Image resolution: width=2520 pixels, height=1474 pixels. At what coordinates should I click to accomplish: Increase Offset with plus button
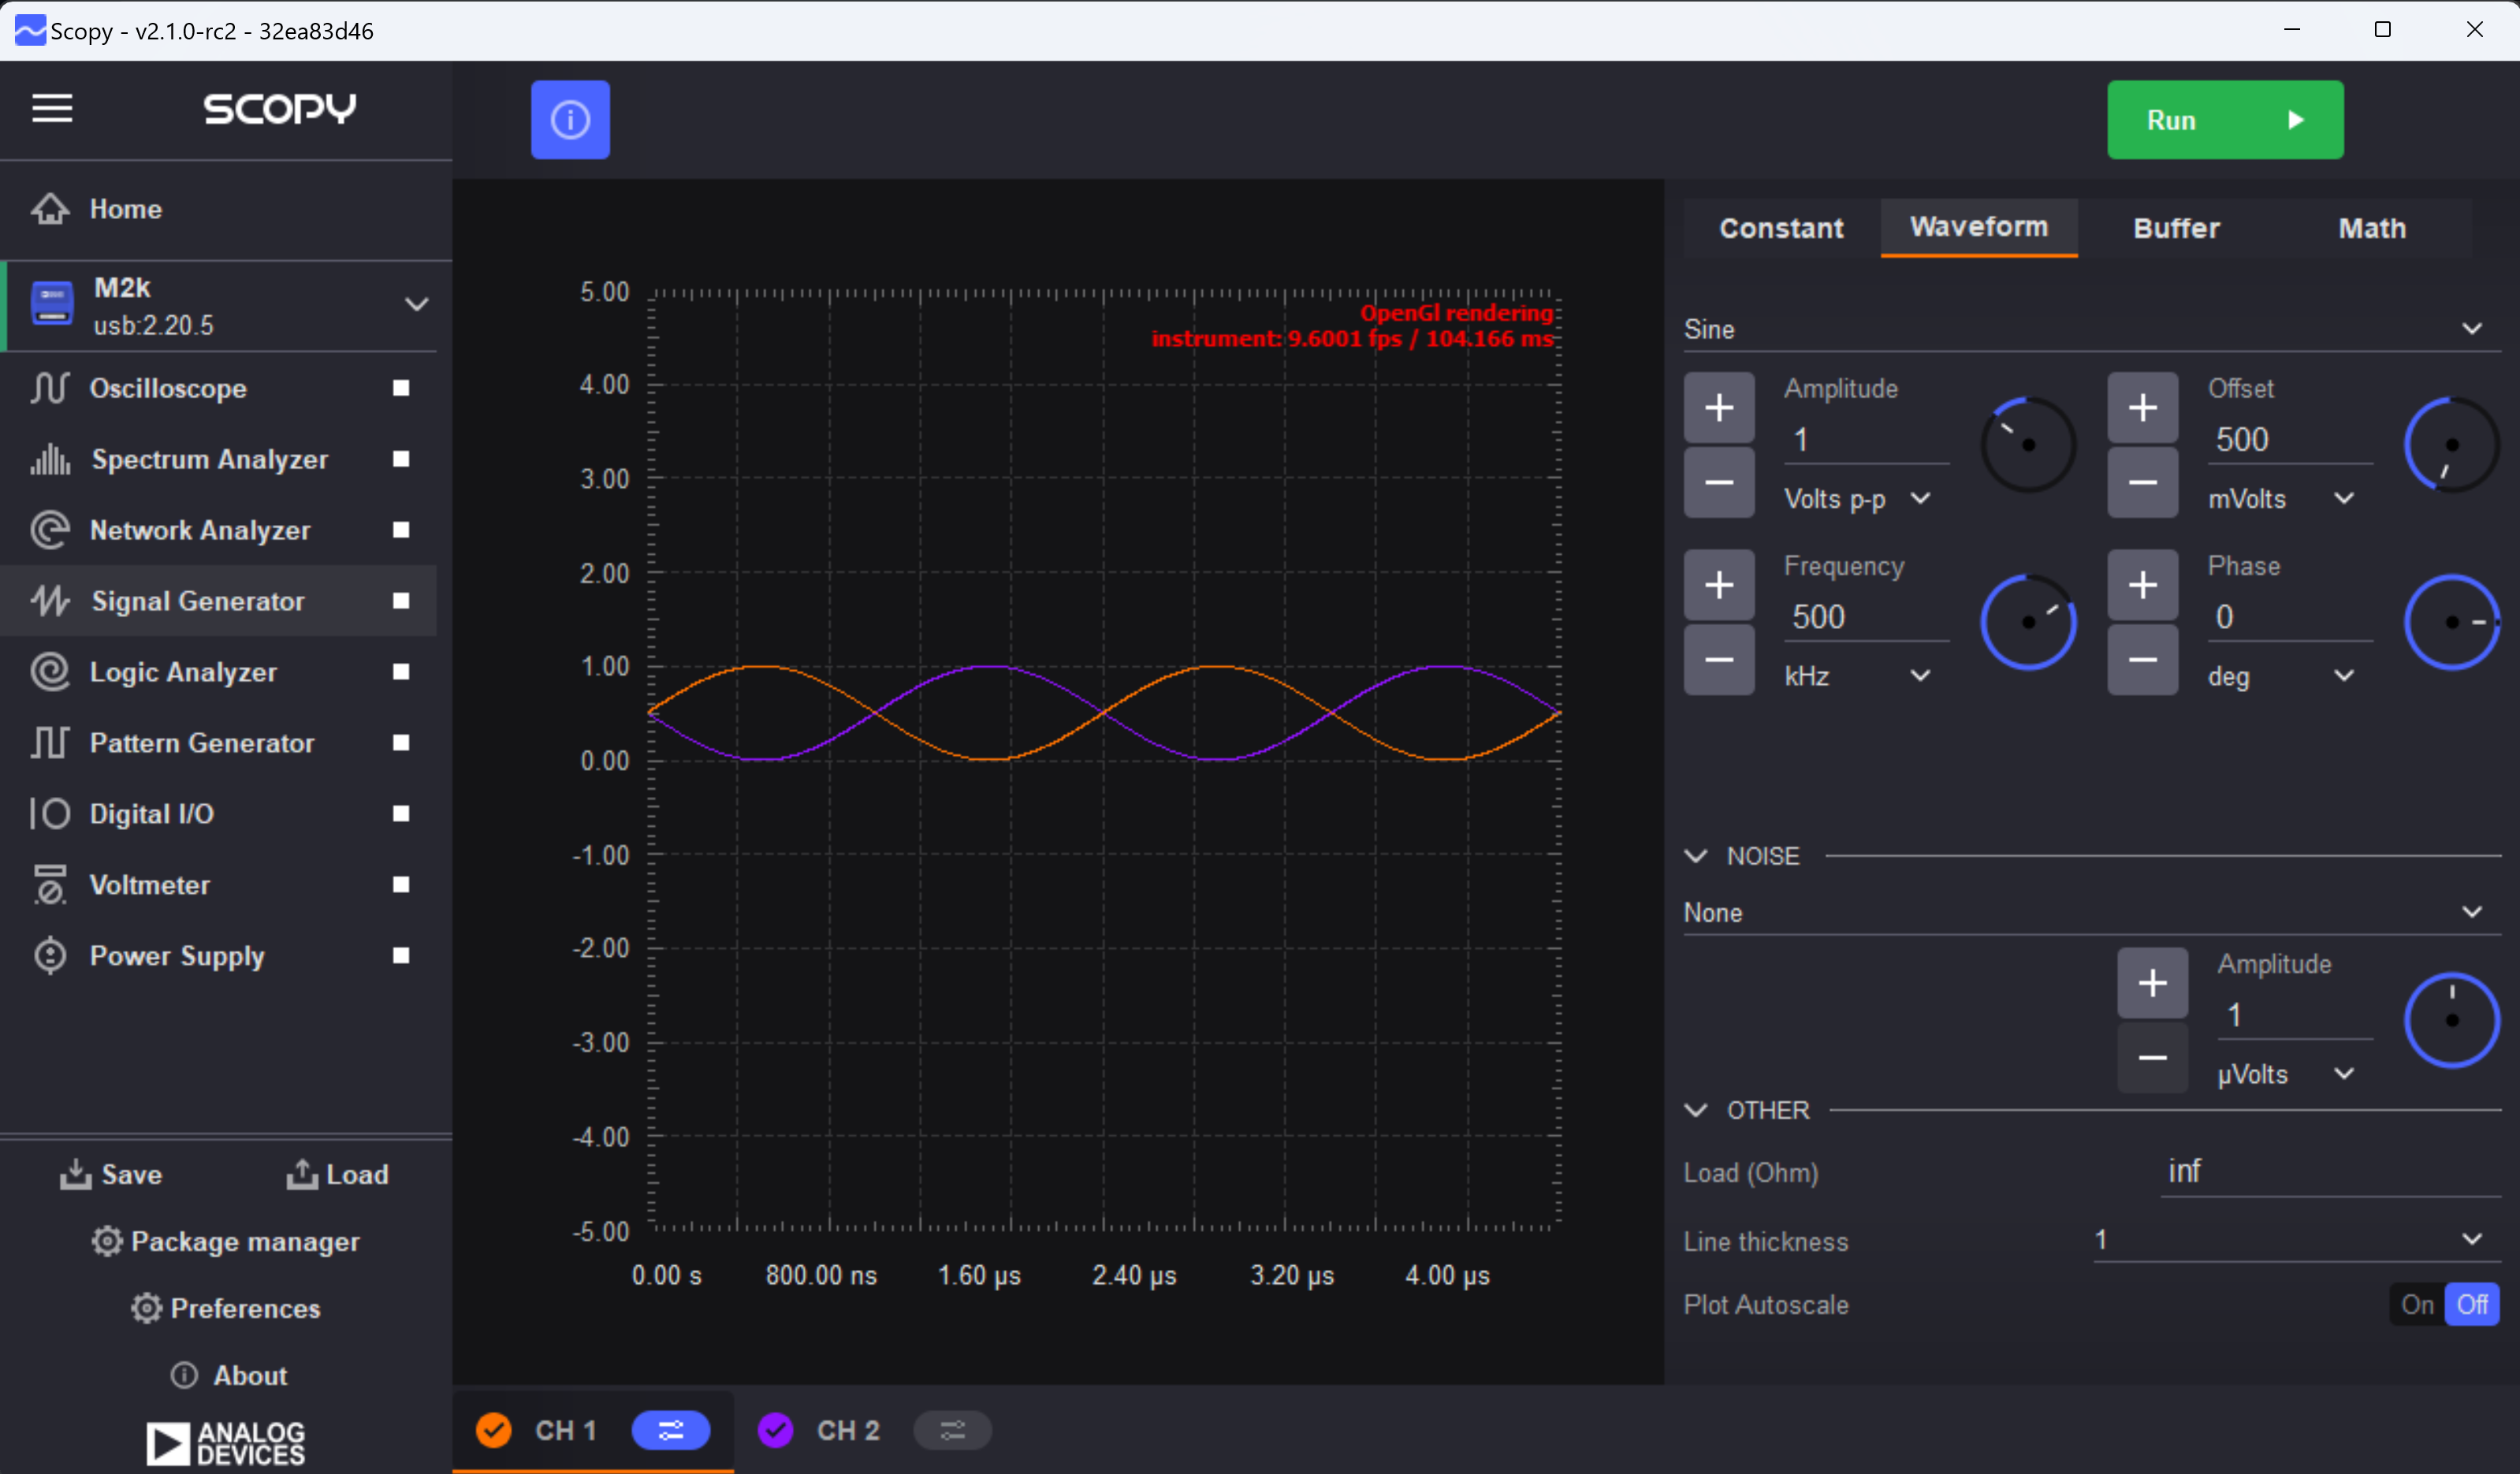coord(2143,408)
